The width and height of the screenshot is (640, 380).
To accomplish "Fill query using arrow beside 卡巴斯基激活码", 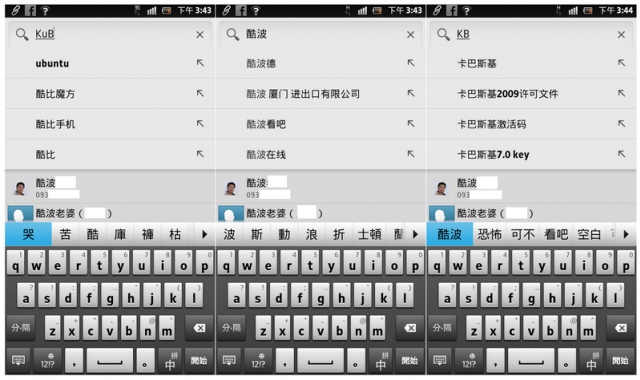I will (621, 123).
